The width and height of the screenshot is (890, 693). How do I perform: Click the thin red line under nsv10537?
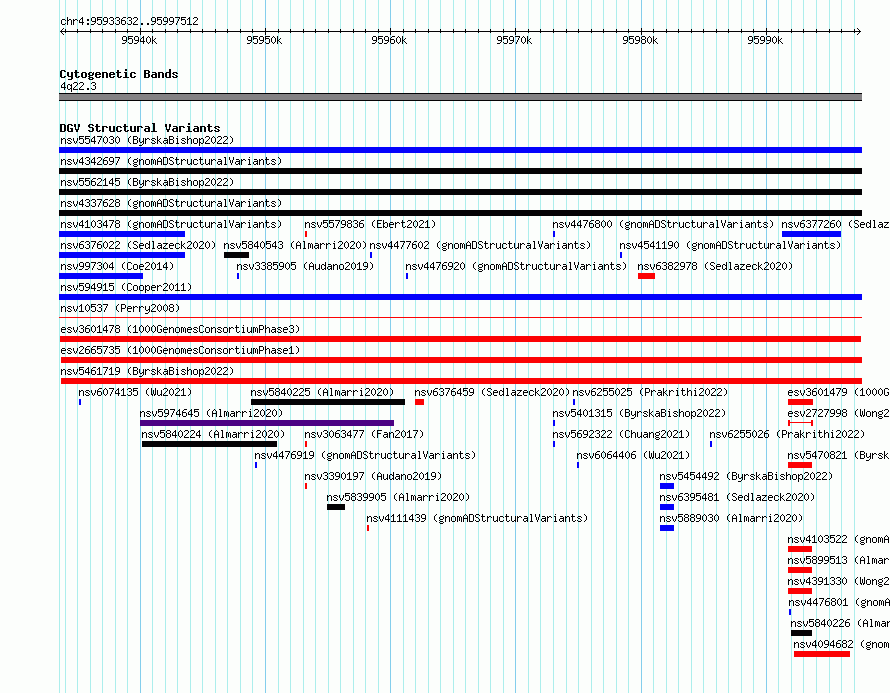click(460, 318)
